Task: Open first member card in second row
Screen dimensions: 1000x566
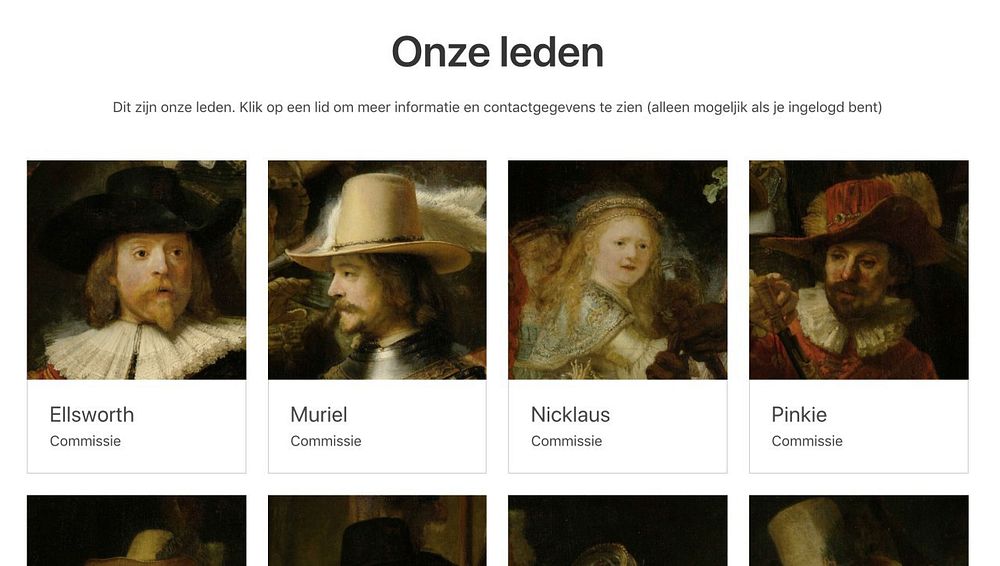Action: (x=136, y=531)
